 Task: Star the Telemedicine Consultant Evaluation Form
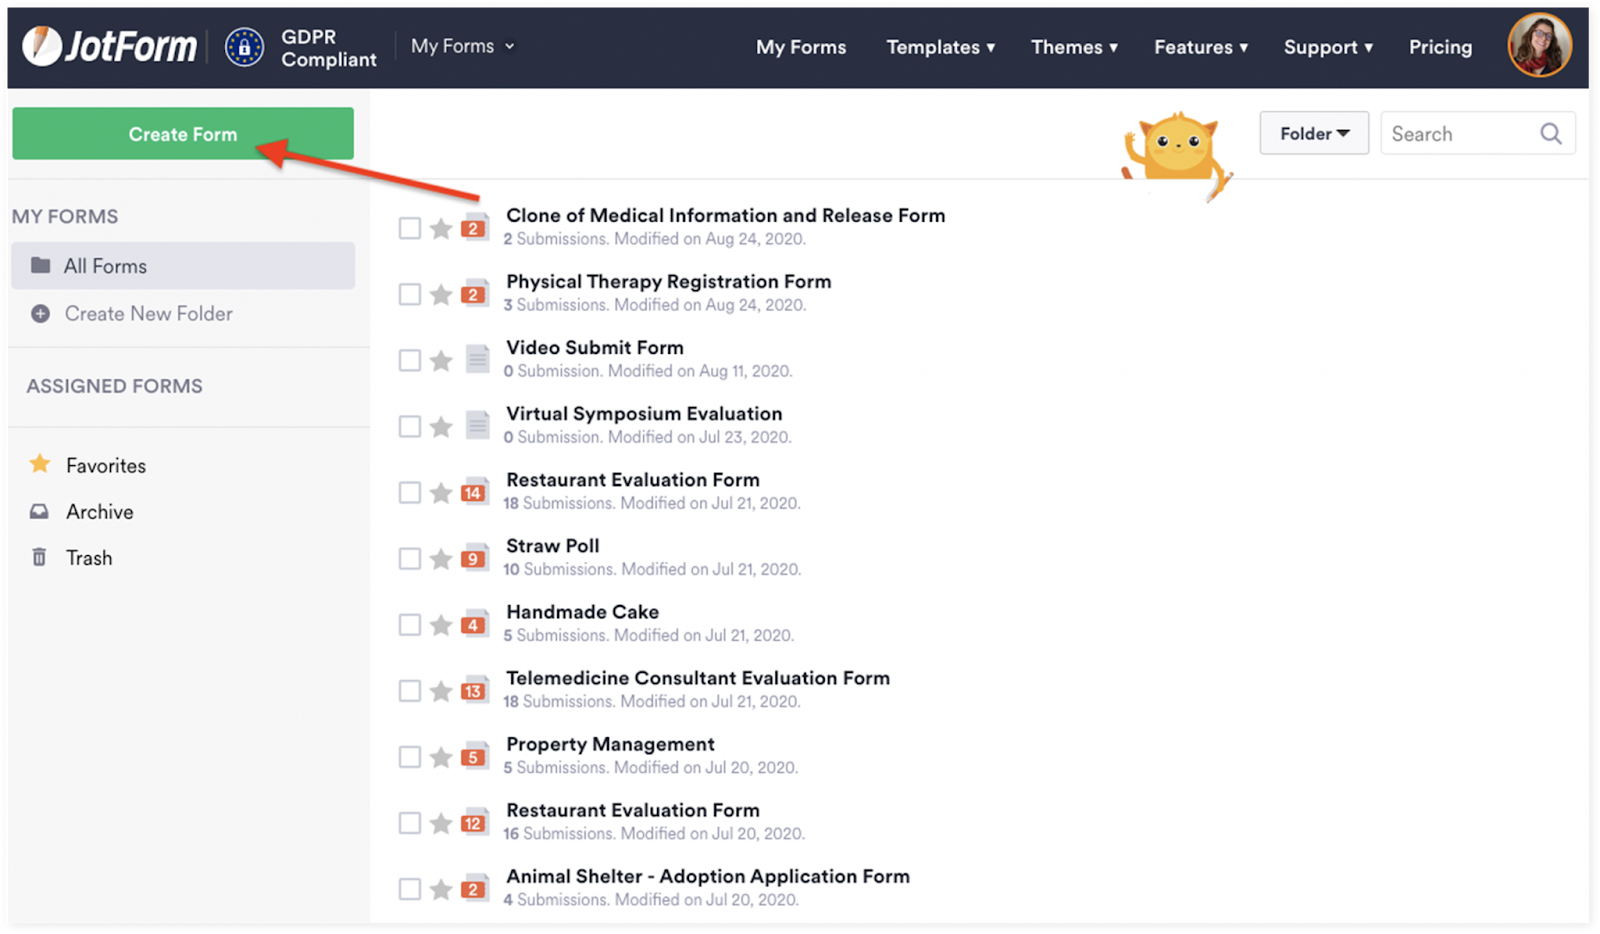tap(441, 690)
